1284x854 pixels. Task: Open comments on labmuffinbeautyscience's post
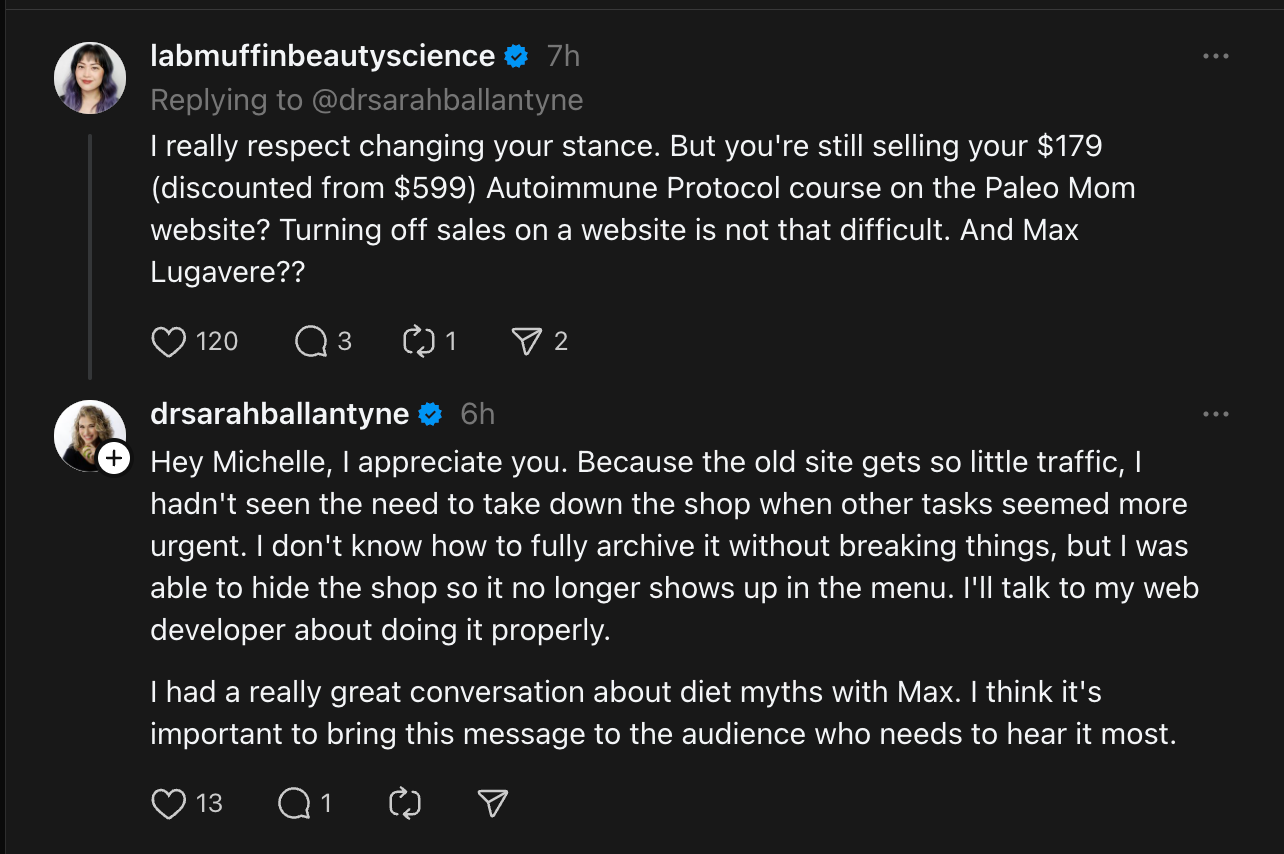click(x=311, y=342)
